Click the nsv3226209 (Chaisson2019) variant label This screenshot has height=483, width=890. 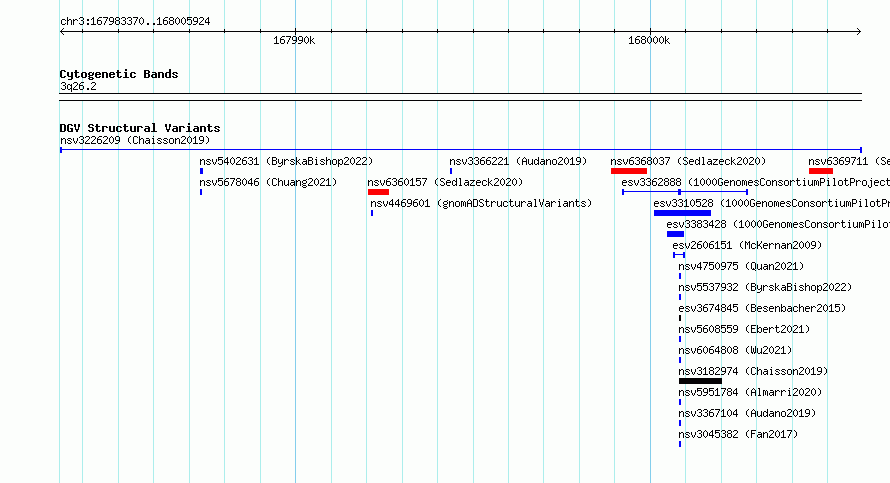click(135, 140)
